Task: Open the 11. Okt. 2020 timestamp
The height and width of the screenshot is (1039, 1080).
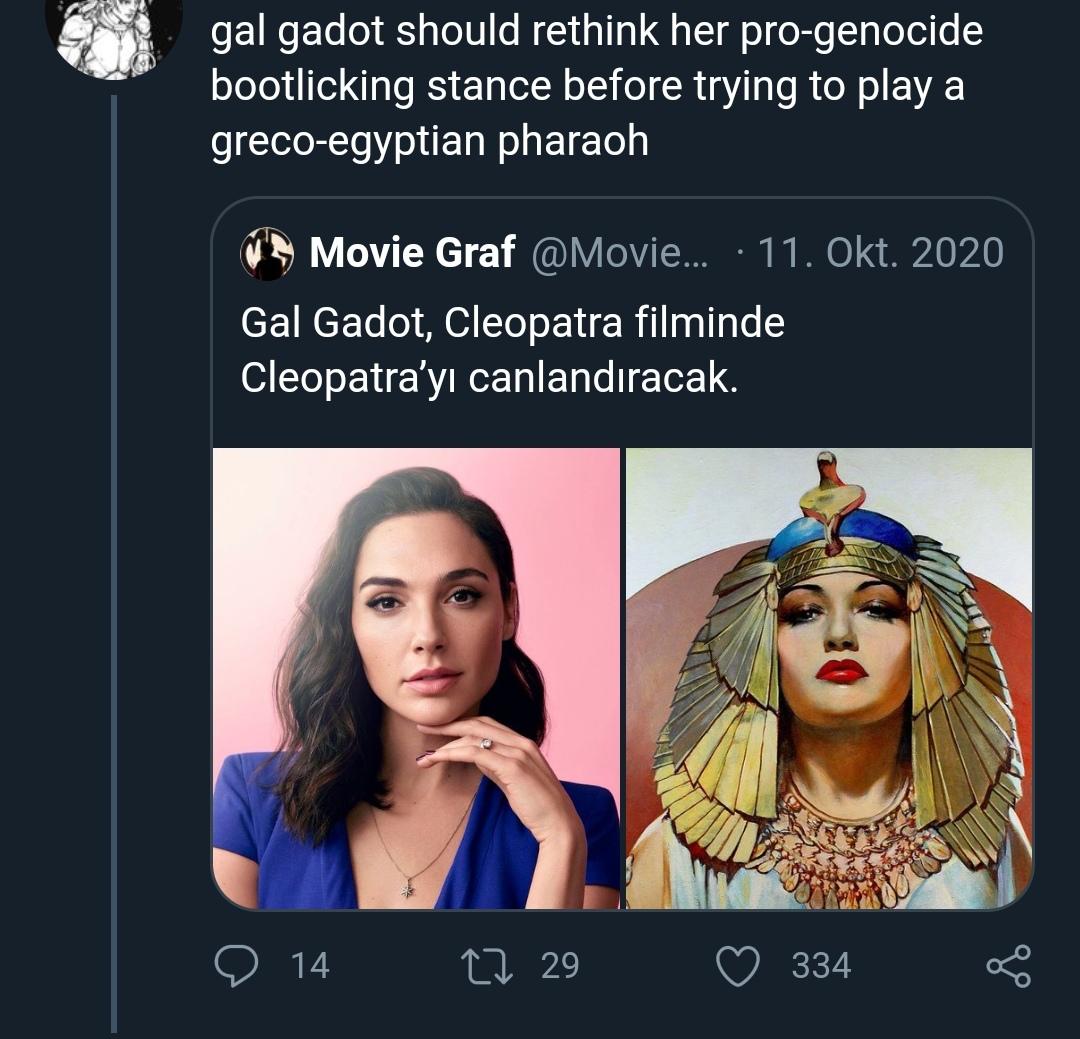Action: point(878,253)
